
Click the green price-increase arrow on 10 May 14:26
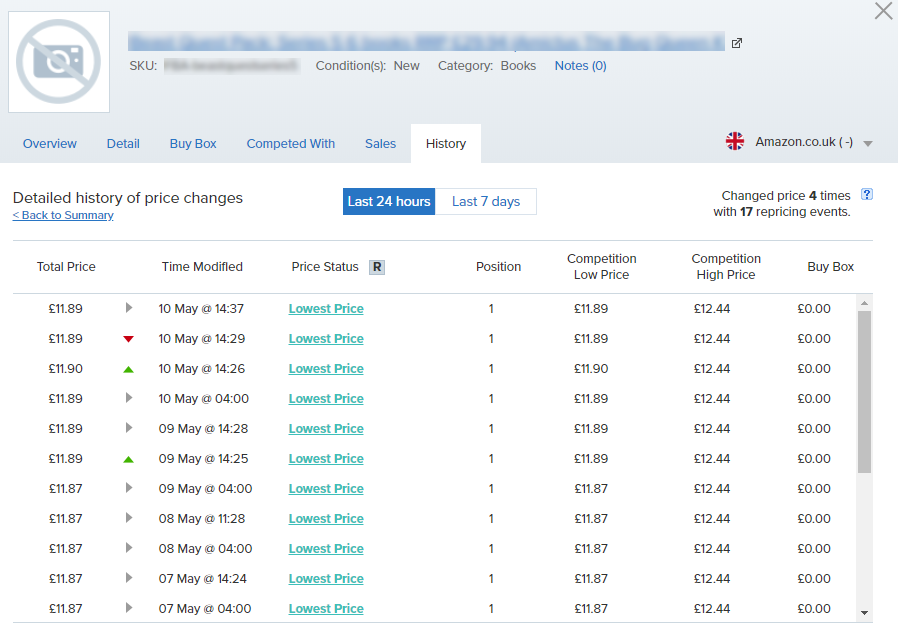click(x=128, y=368)
